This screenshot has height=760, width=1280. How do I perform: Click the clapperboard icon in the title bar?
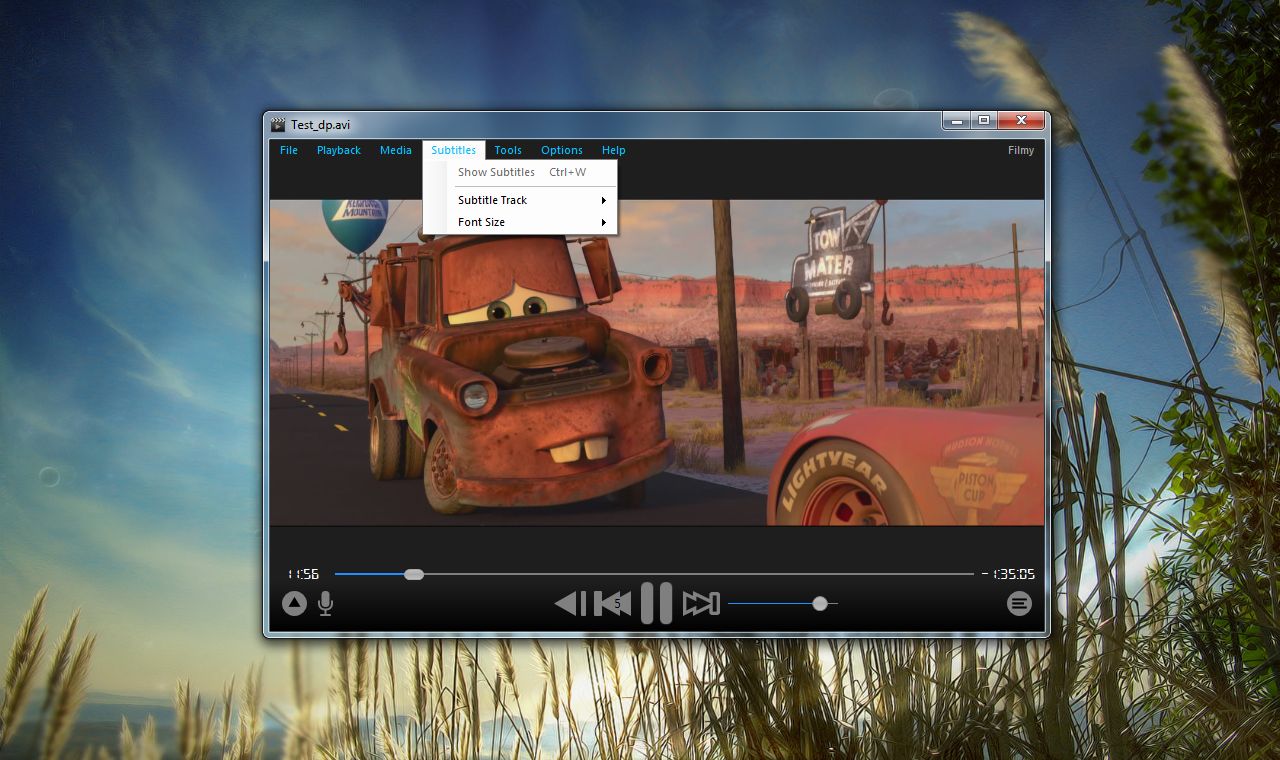[278, 124]
